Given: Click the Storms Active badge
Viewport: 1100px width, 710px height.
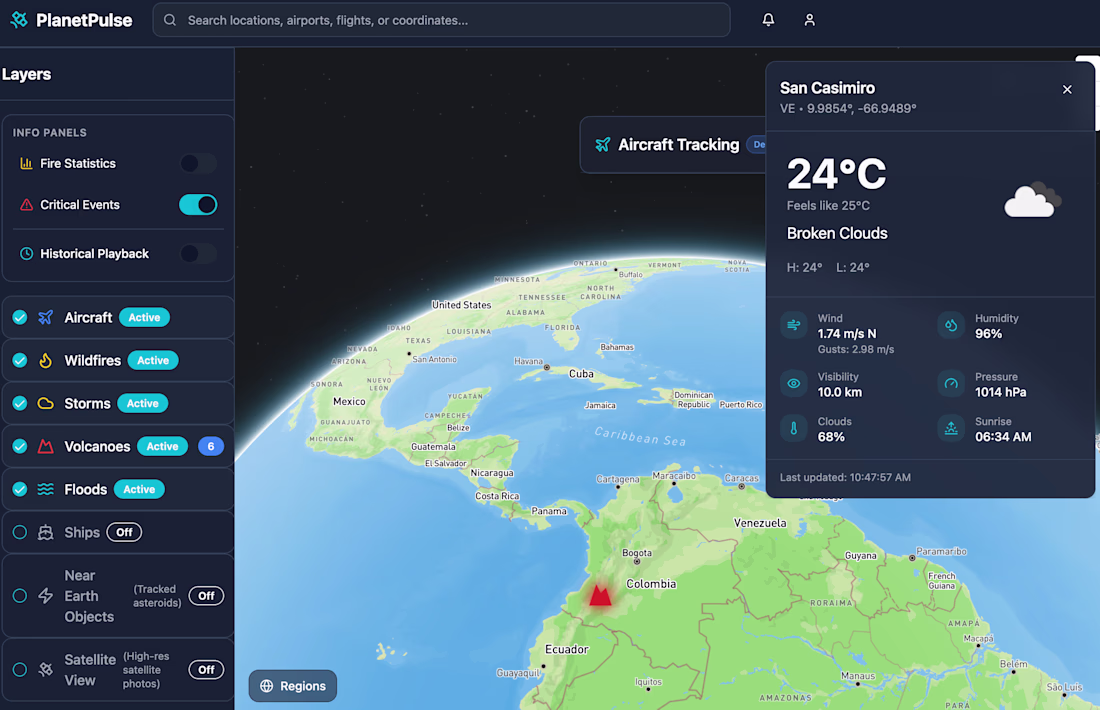Looking at the screenshot, I should click(142, 403).
